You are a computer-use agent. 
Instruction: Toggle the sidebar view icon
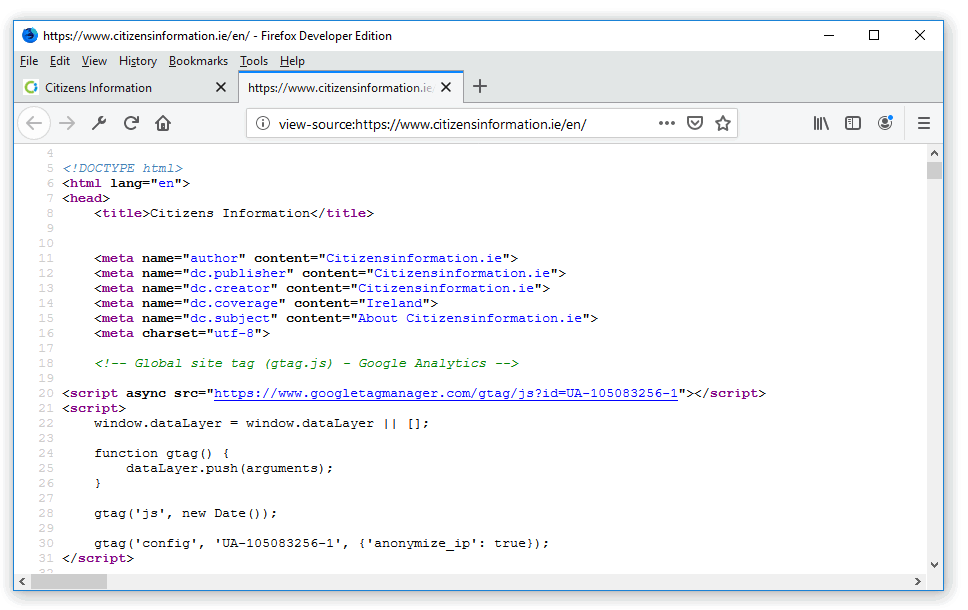[x=853, y=123]
